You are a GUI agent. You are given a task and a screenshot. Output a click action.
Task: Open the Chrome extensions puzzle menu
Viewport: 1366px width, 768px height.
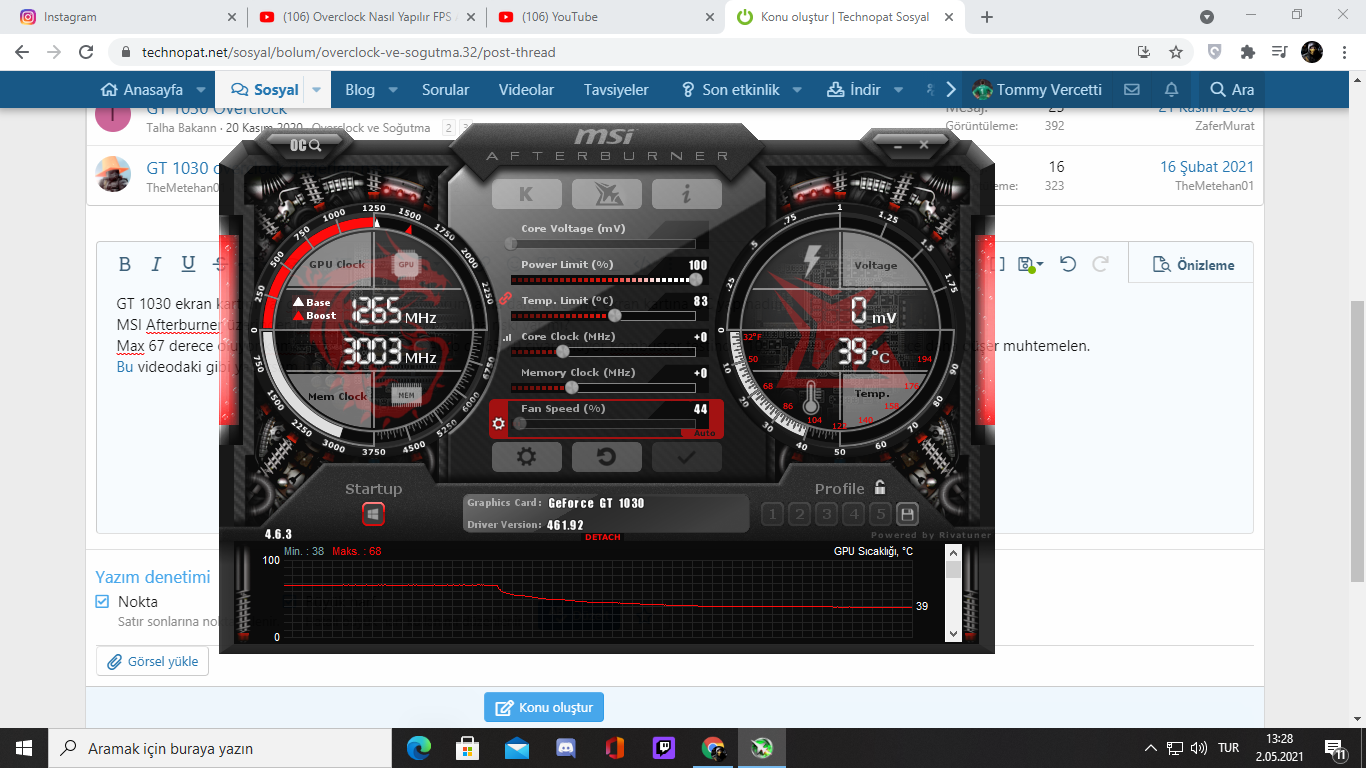click(x=1247, y=52)
